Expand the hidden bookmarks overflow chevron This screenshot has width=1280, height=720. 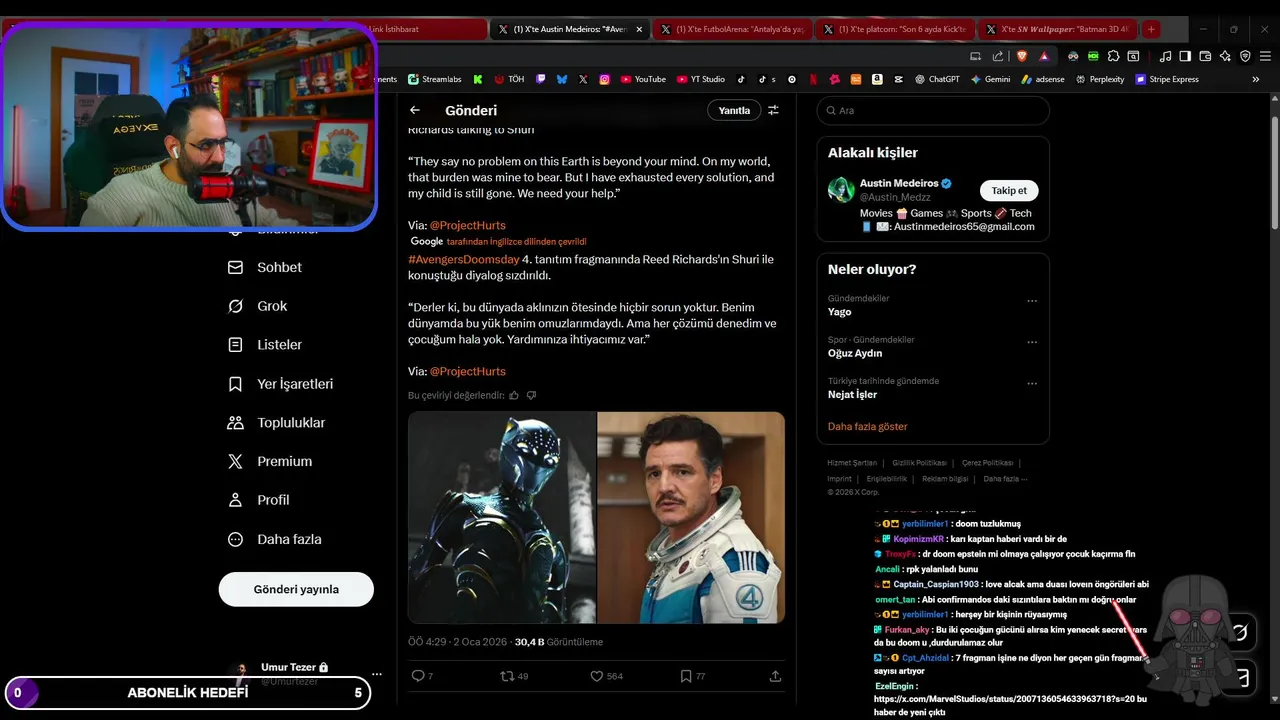[x=1255, y=79]
